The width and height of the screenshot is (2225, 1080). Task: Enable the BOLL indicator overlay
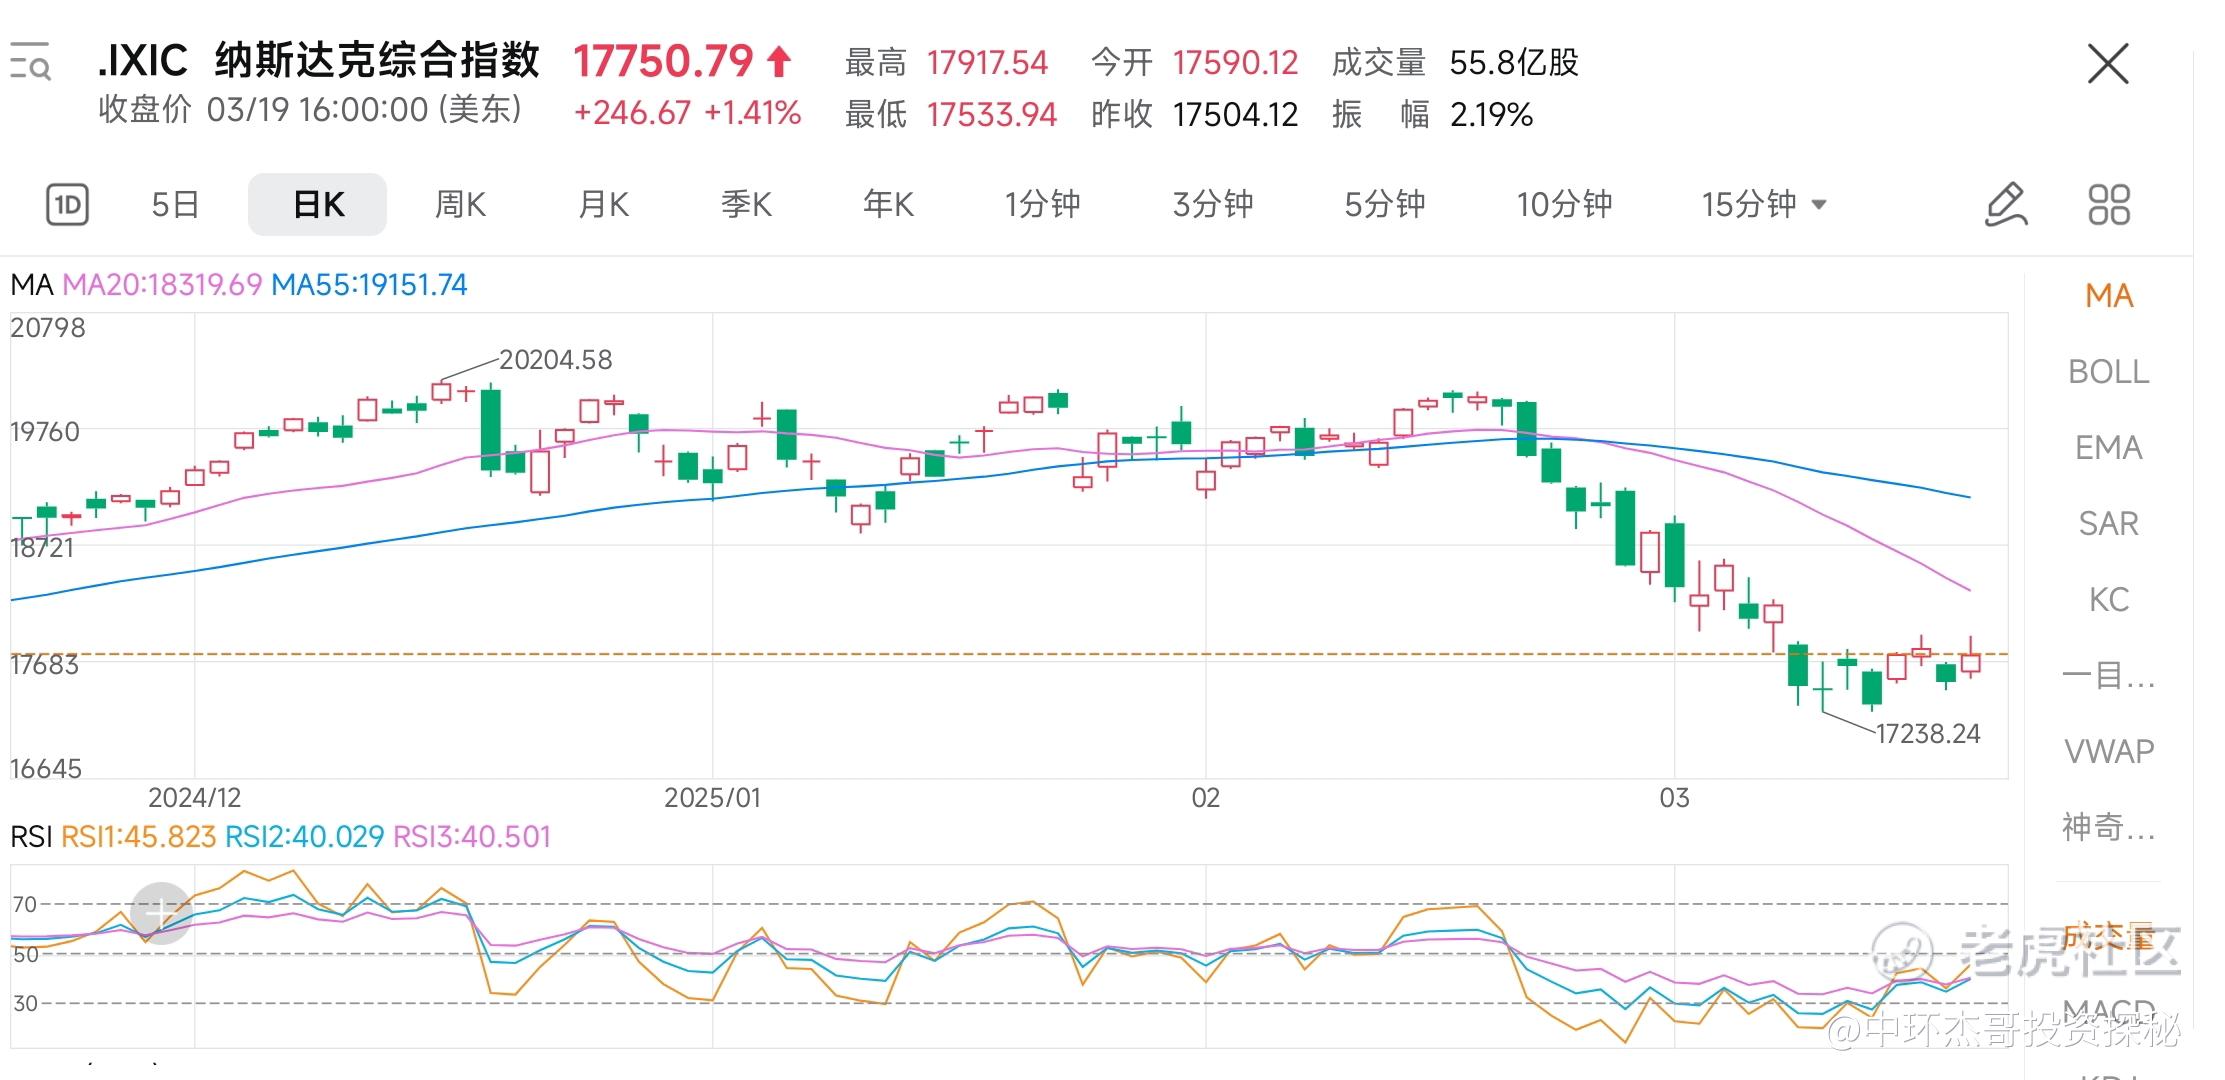2108,372
